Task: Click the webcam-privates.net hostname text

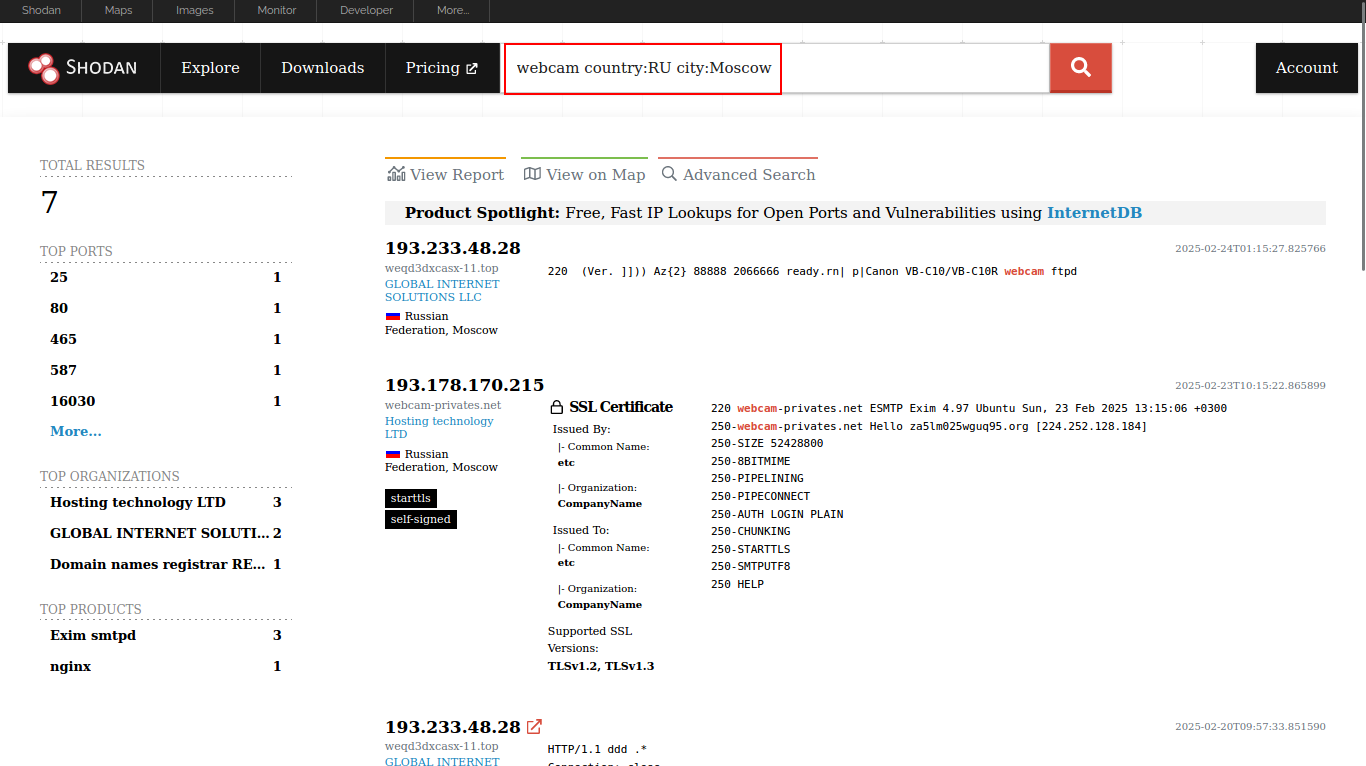Action: point(443,405)
